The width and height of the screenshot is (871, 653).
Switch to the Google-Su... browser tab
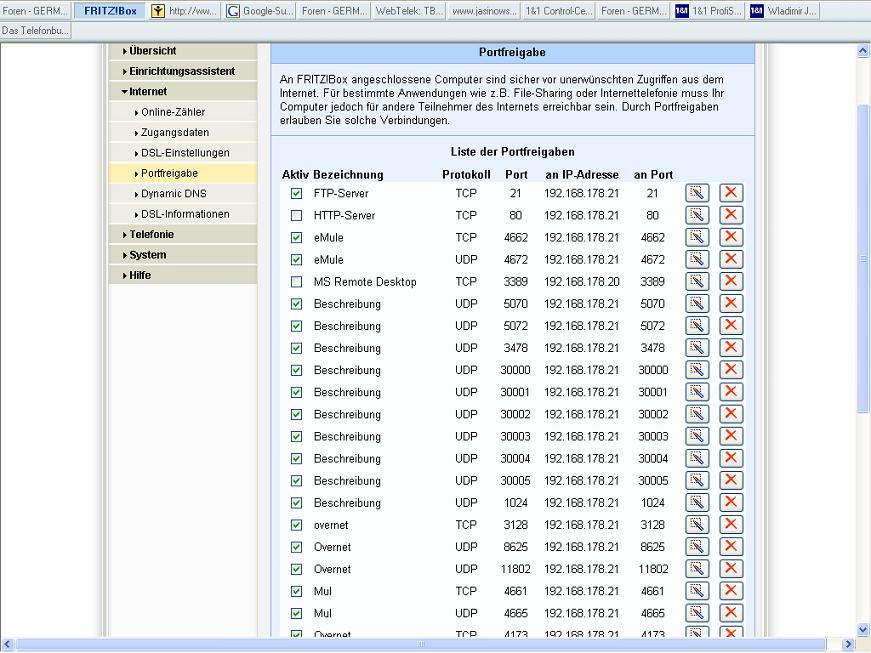click(259, 11)
